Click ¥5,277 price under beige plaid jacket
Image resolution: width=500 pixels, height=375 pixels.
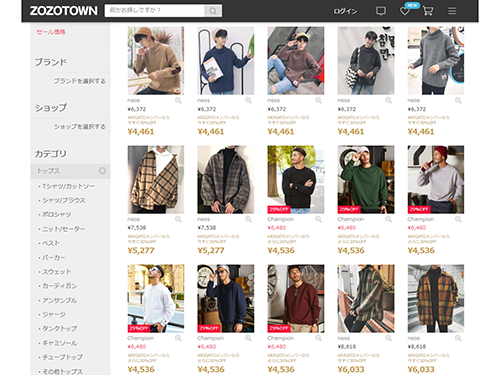(x=141, y=250)
